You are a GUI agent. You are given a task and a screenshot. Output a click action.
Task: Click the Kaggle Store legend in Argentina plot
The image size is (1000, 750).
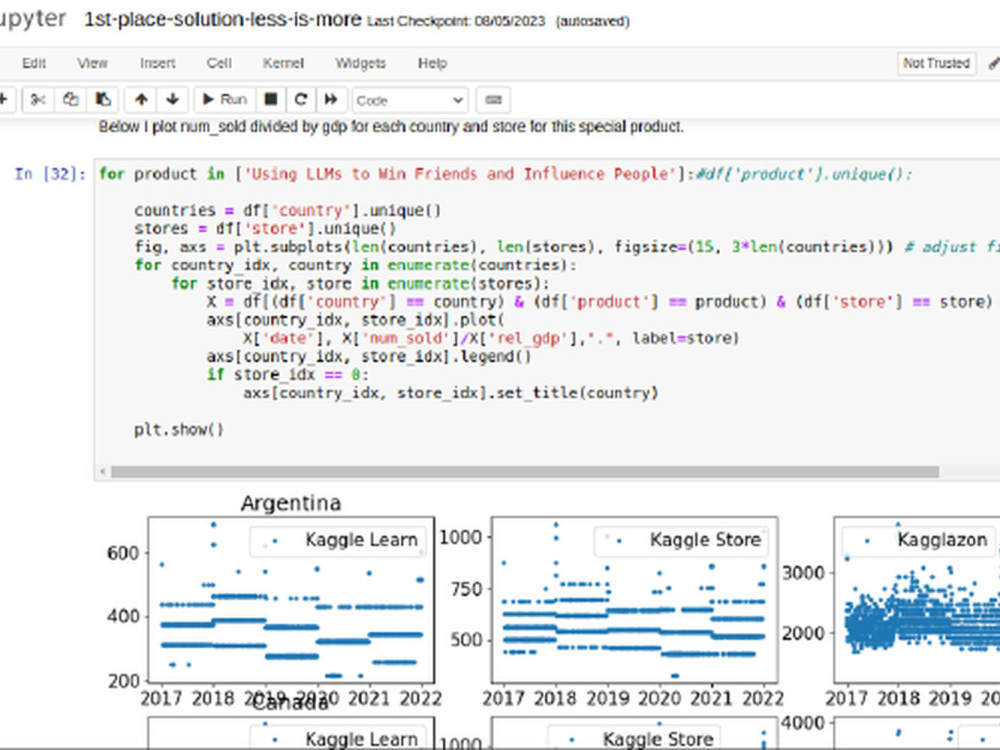[x=681, y=541]
